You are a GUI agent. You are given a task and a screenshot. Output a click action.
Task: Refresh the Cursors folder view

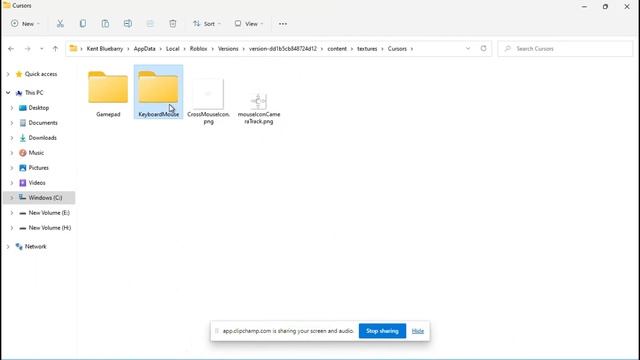[483, 48]
